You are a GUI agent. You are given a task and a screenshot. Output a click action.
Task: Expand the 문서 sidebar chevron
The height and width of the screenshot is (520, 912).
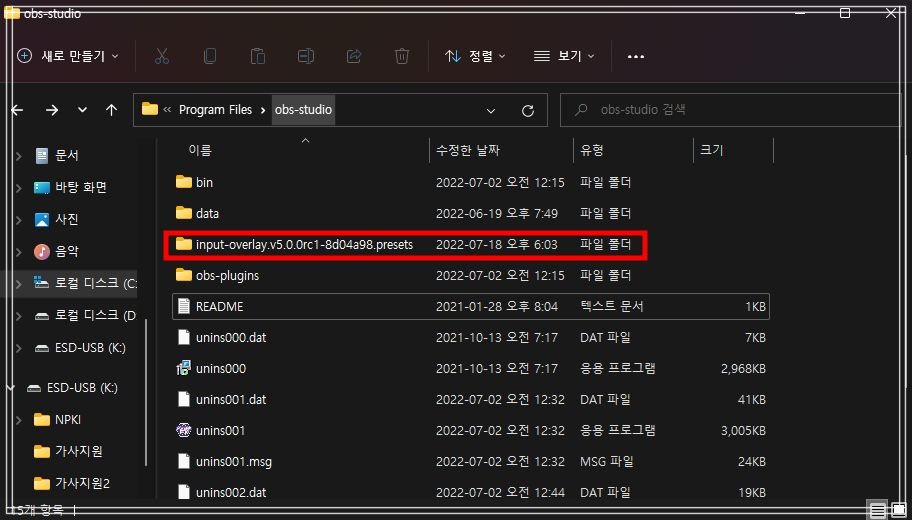[19, 156]
